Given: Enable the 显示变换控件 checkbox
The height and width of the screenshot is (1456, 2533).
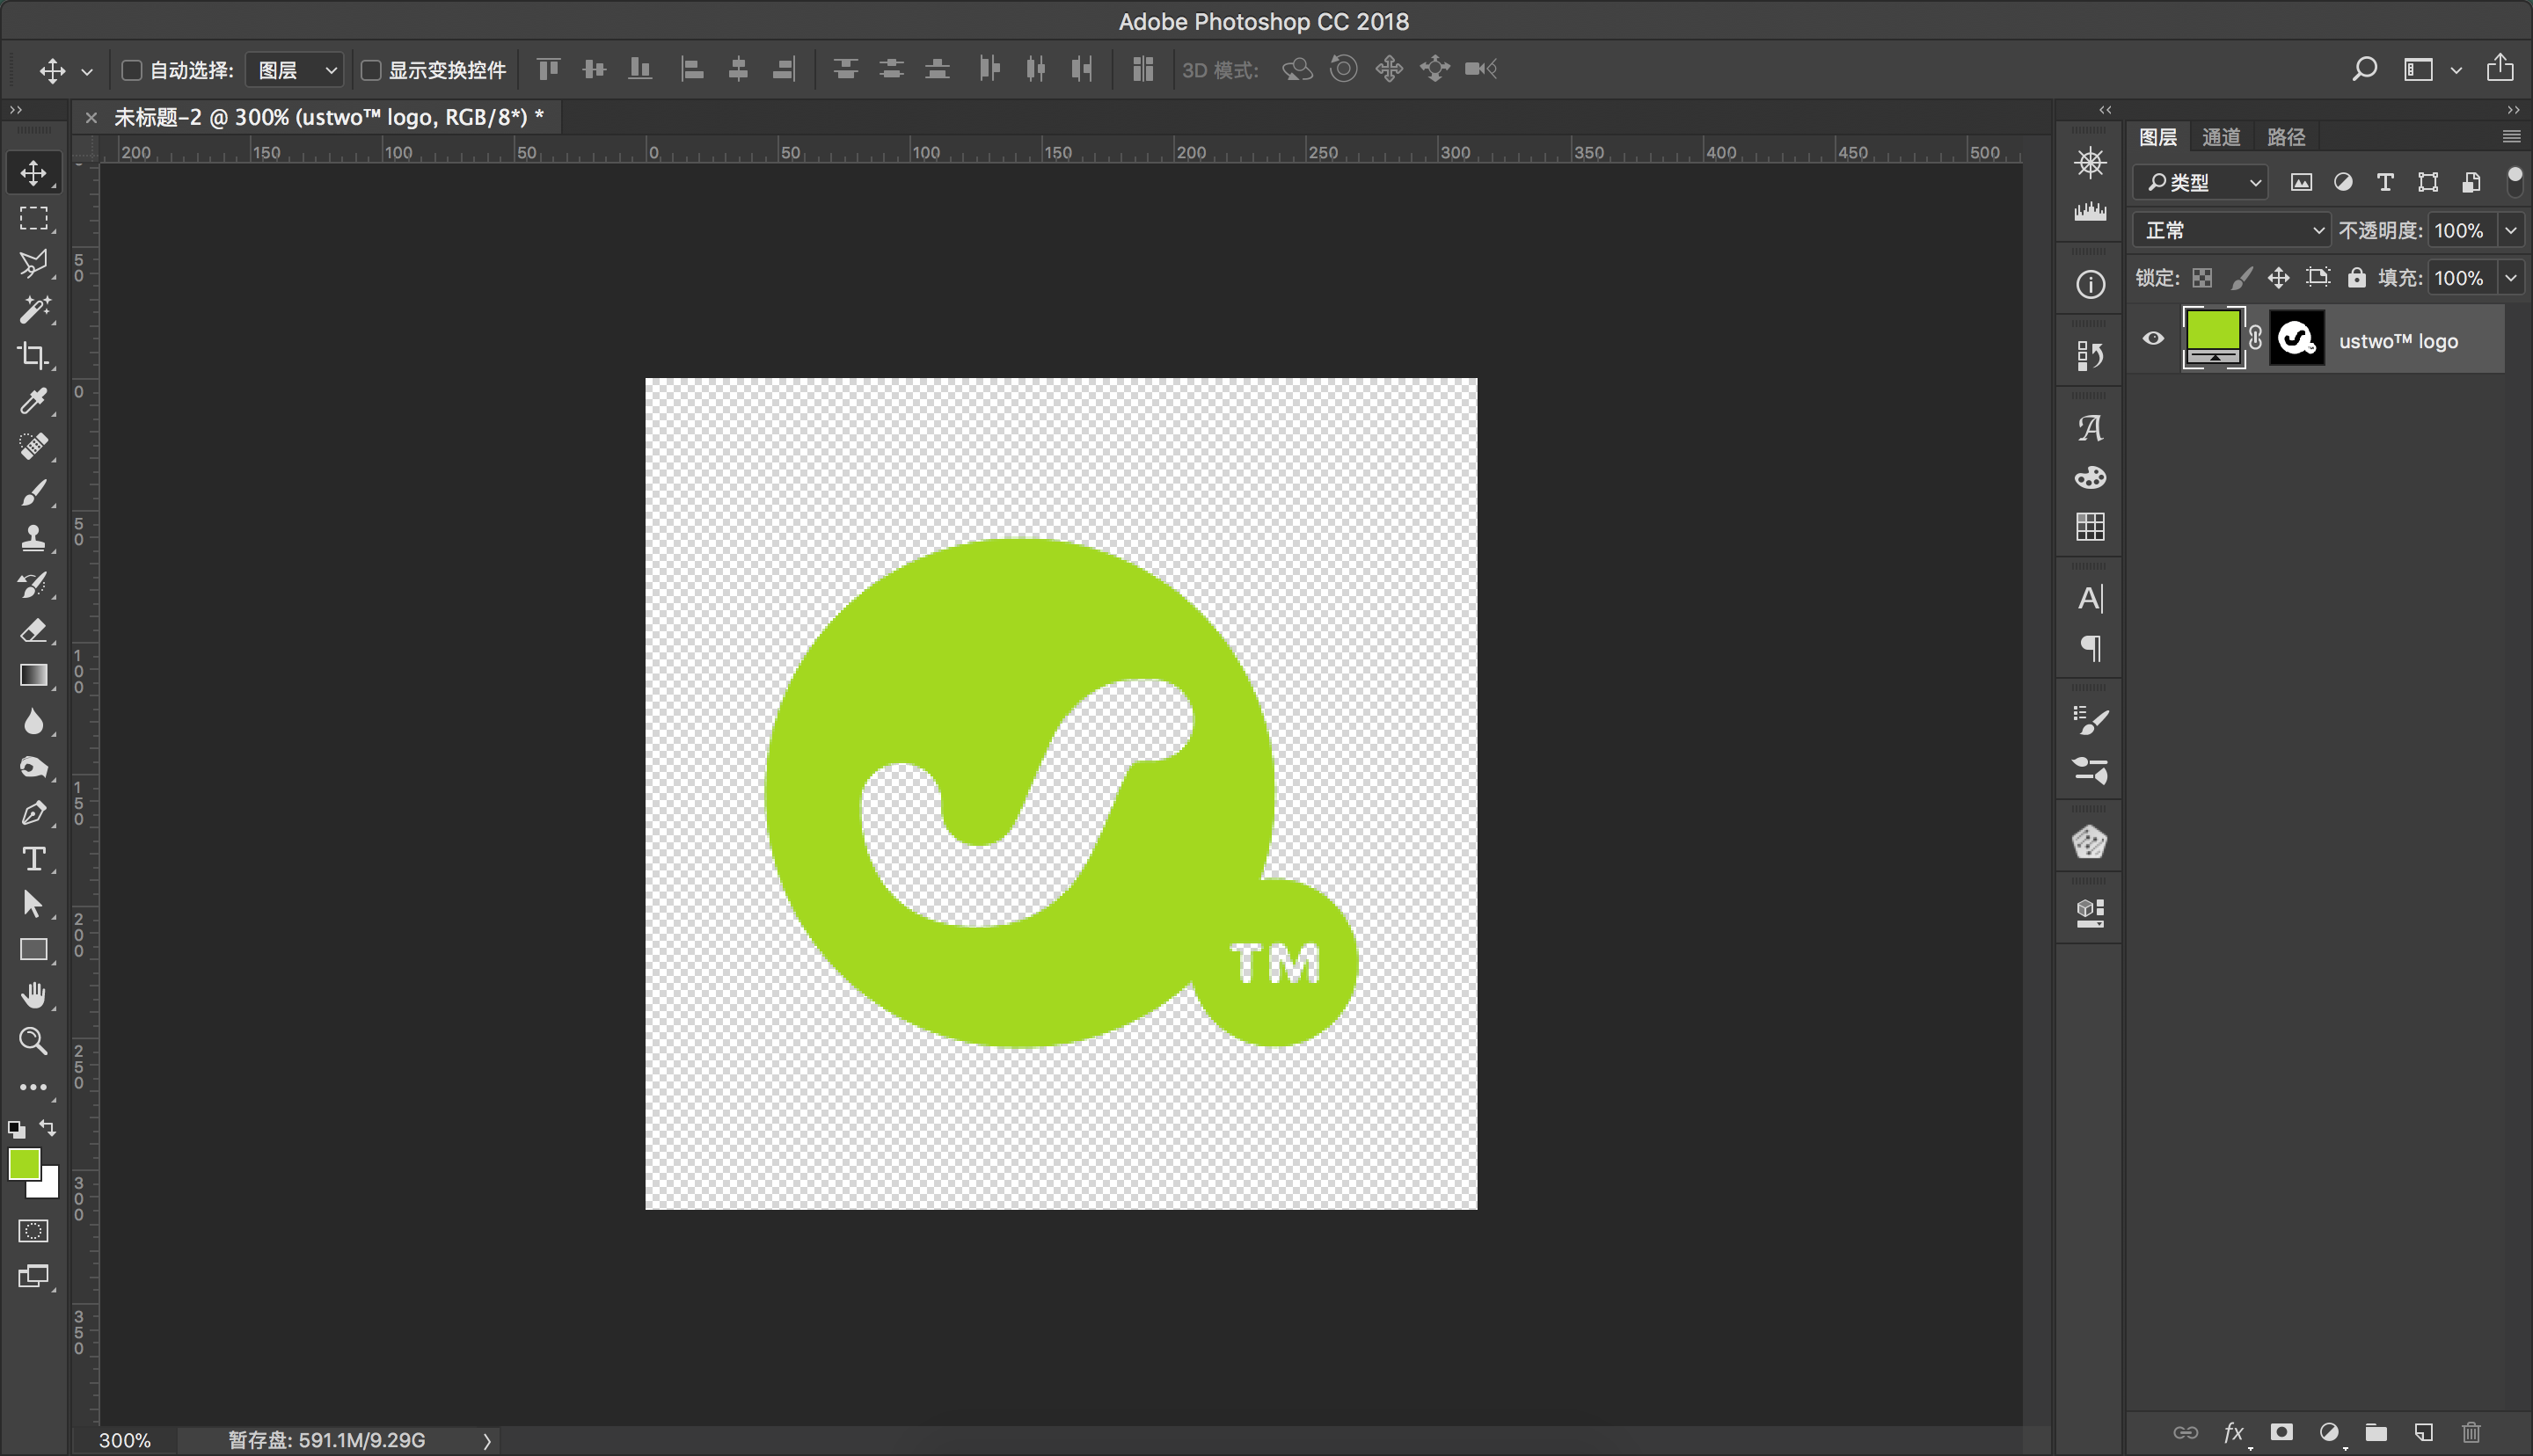Looking at the screenshot, I should 370,70.
